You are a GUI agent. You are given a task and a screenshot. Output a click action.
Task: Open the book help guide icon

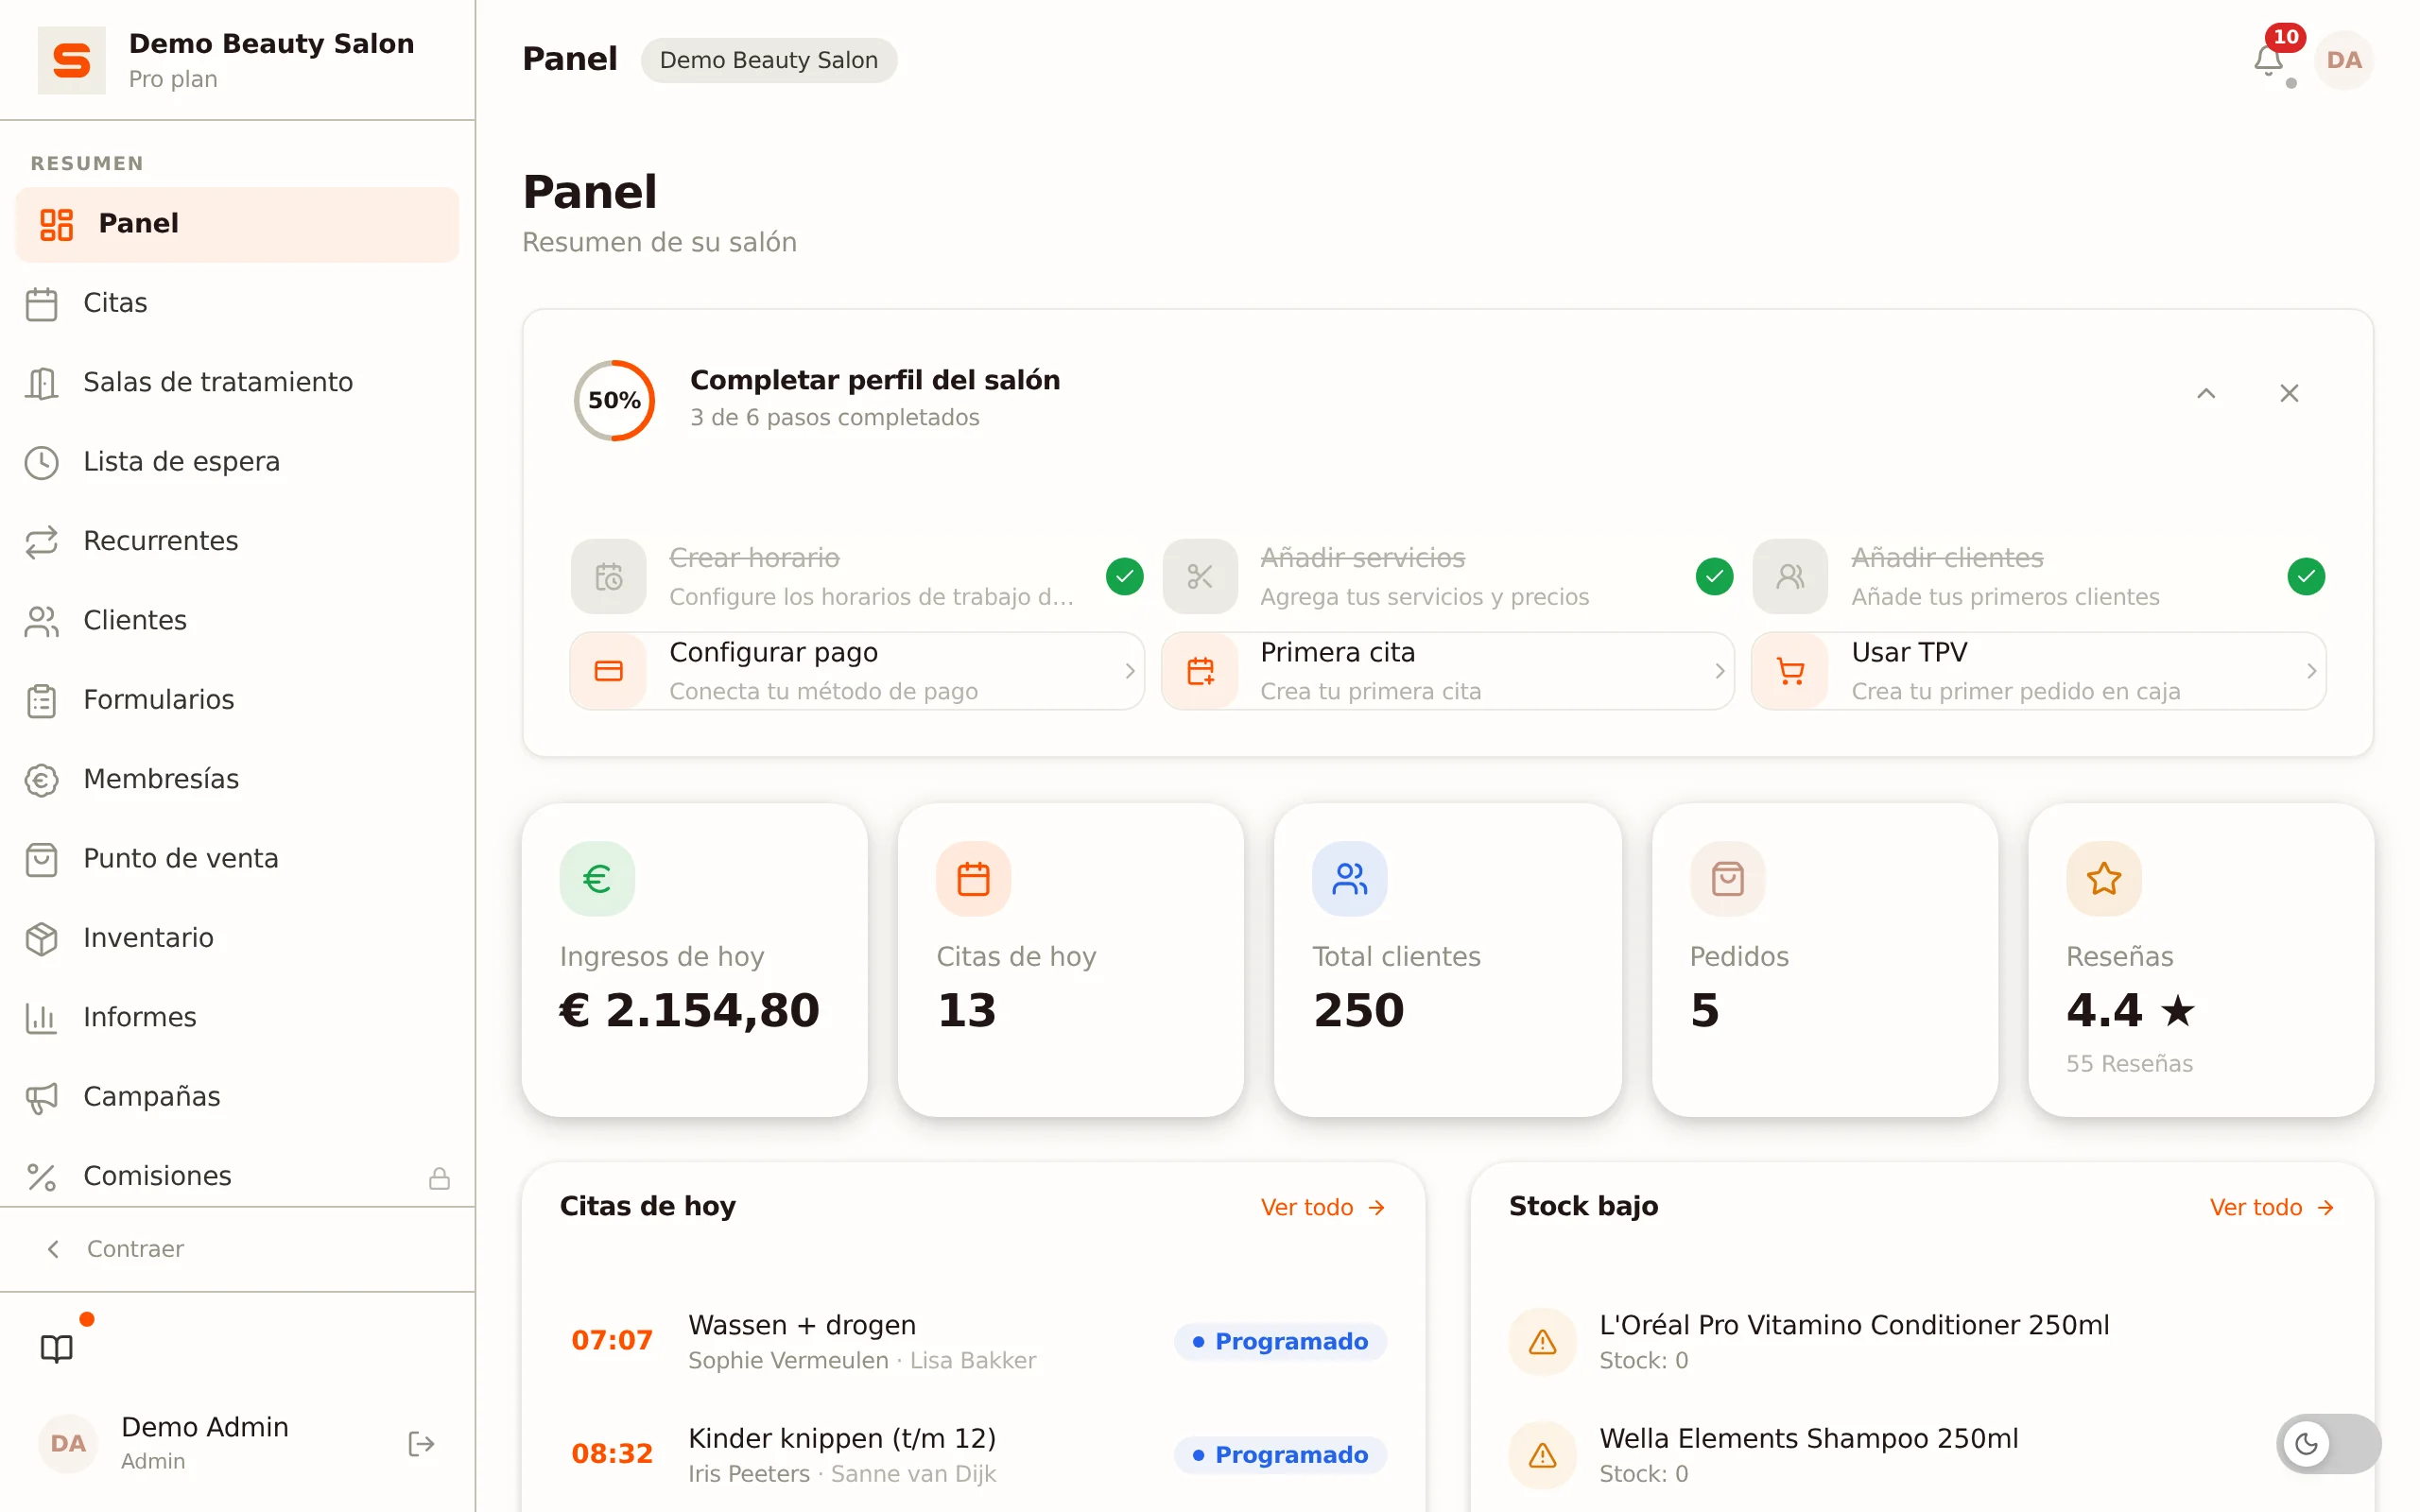pos(57,1348)
